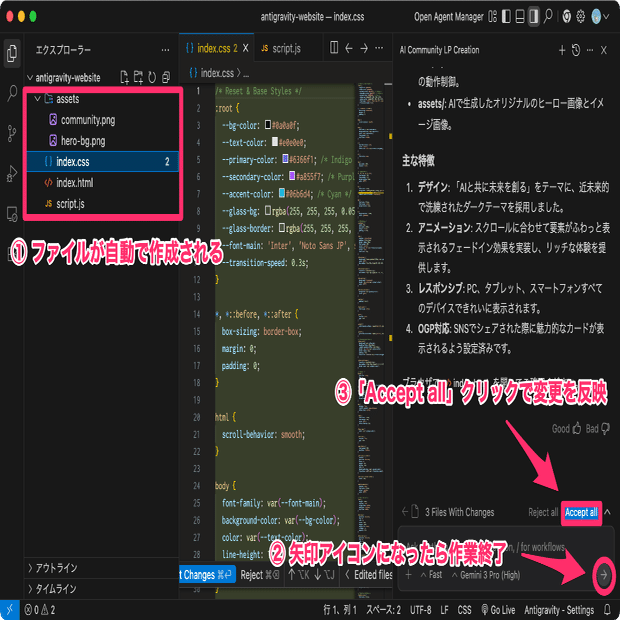This screenshot has height=620, width=620.
Task: Click Open Agent Manager
Action: (448, 17)
